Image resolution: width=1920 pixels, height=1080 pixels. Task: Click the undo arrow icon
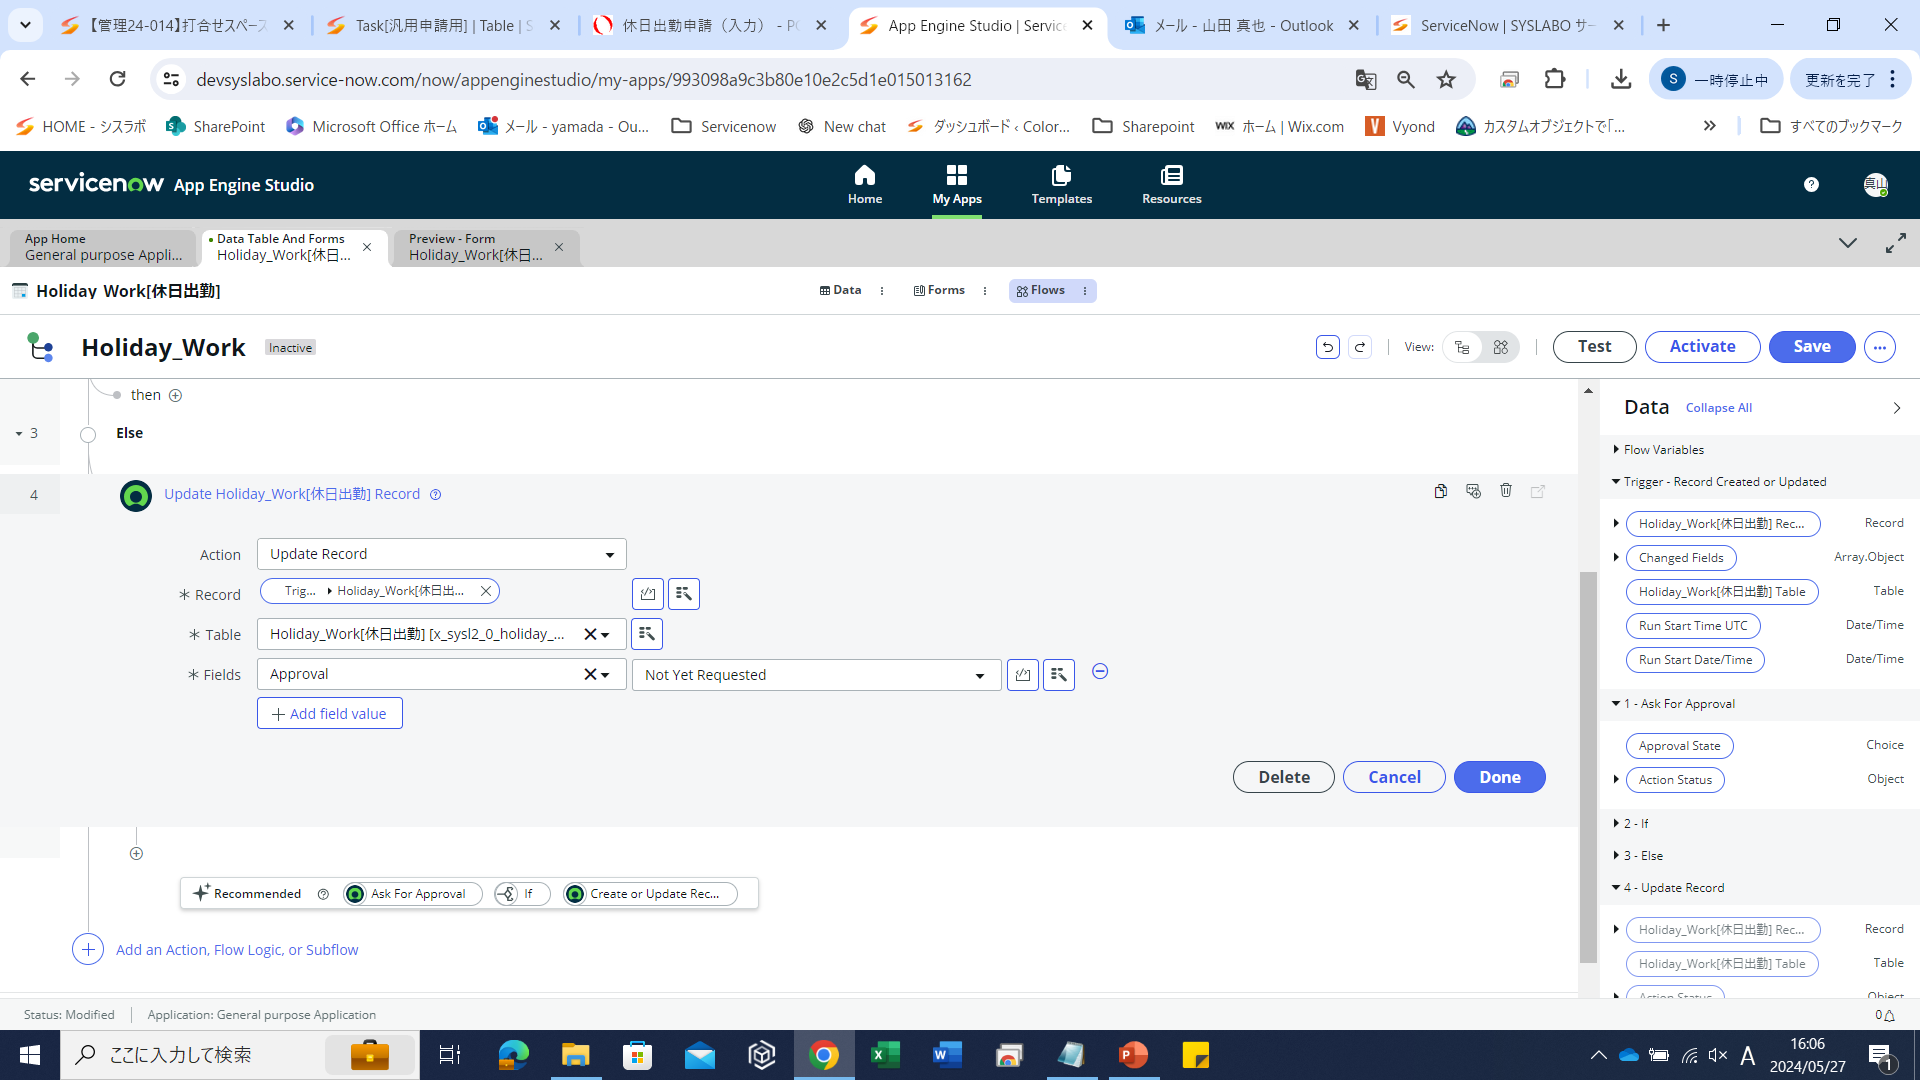click(x=1327, y=347)
